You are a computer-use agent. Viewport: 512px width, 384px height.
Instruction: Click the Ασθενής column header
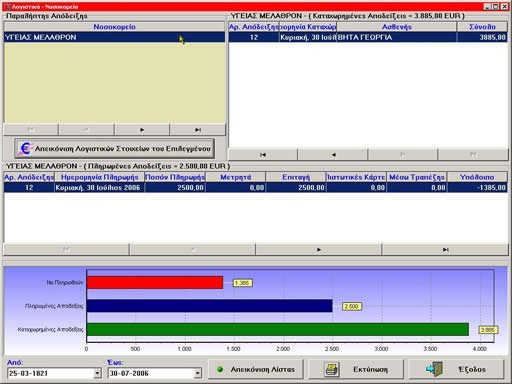point(397,27)
